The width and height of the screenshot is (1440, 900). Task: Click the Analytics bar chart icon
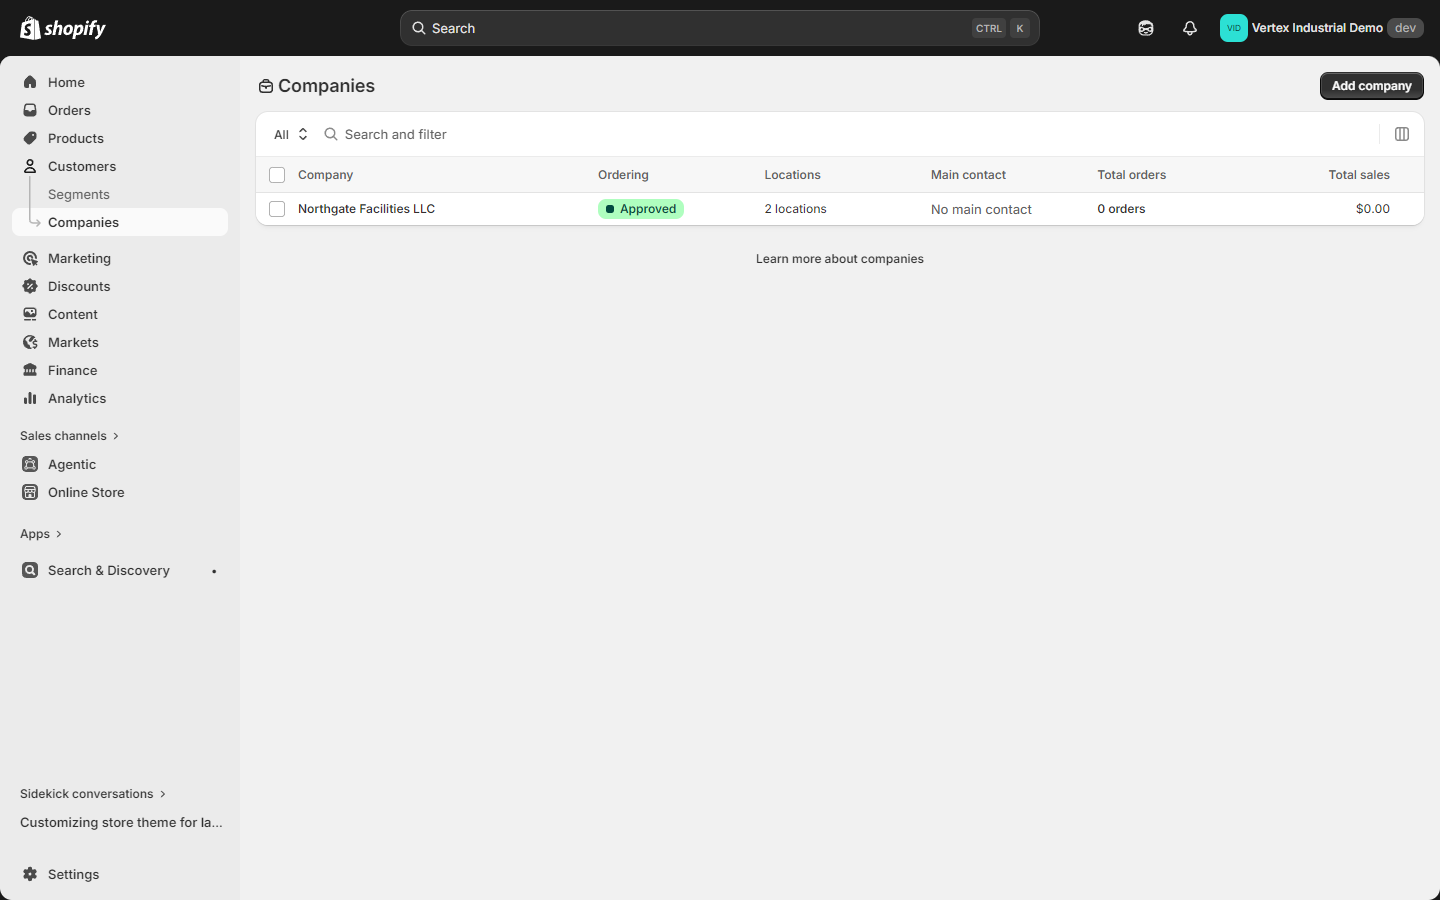(x=30, y=398)
